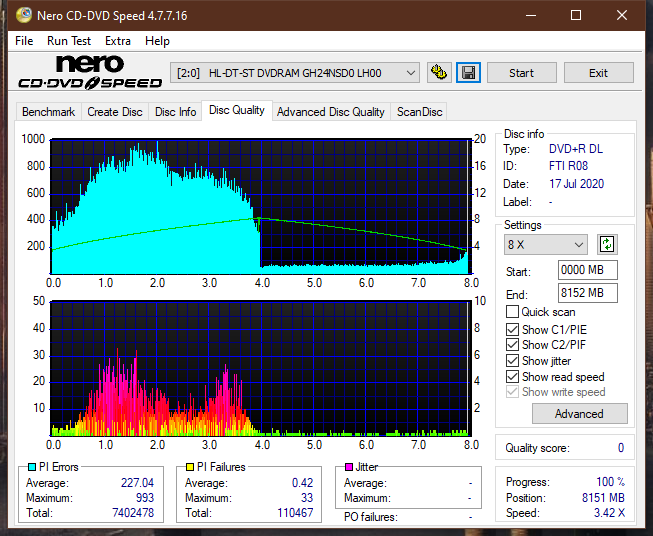The height and width of the screenshot is (536, 653).
Task: Click the Nero app icon in title bar
Action: (x=24, y=15)
